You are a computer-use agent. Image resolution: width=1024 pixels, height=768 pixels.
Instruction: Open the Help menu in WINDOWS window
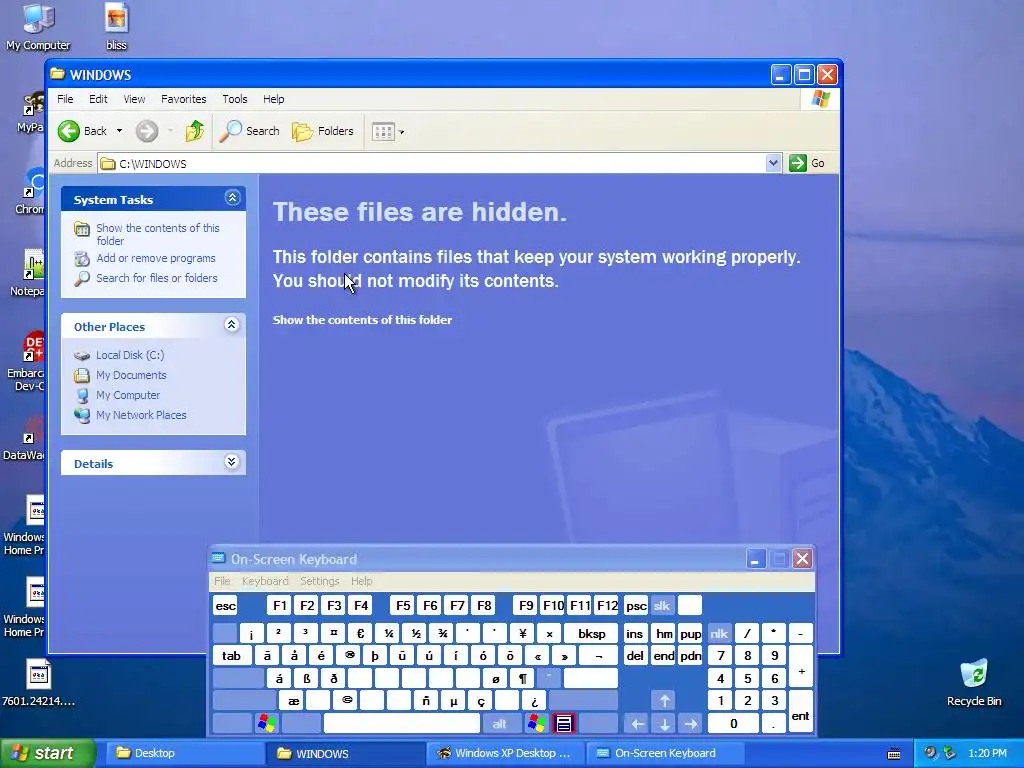coord(274,99)
